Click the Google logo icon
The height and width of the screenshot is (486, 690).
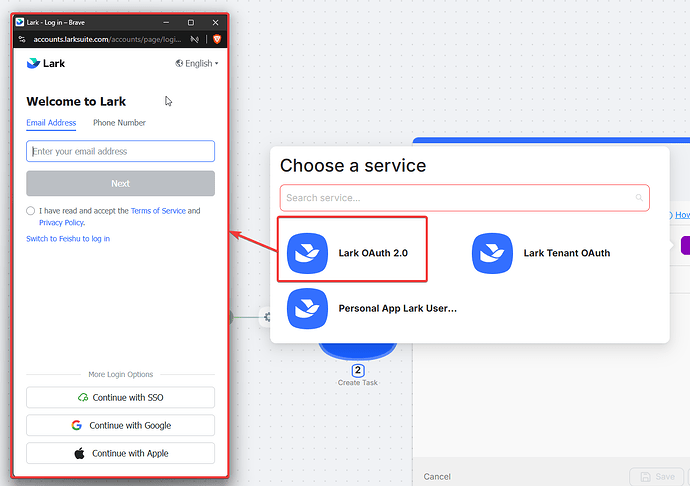coord(77,425)
